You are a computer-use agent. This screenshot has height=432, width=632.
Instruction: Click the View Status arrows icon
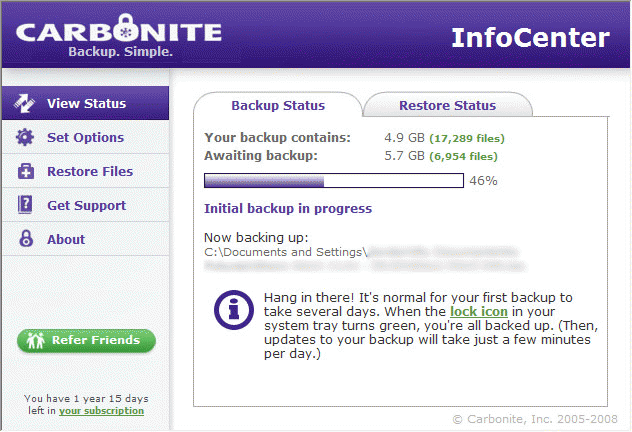click(x=24, y=103)
